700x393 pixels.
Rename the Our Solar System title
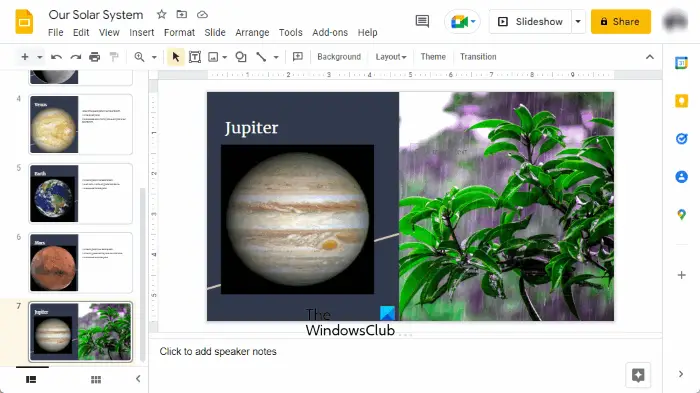tap(96, 14)
